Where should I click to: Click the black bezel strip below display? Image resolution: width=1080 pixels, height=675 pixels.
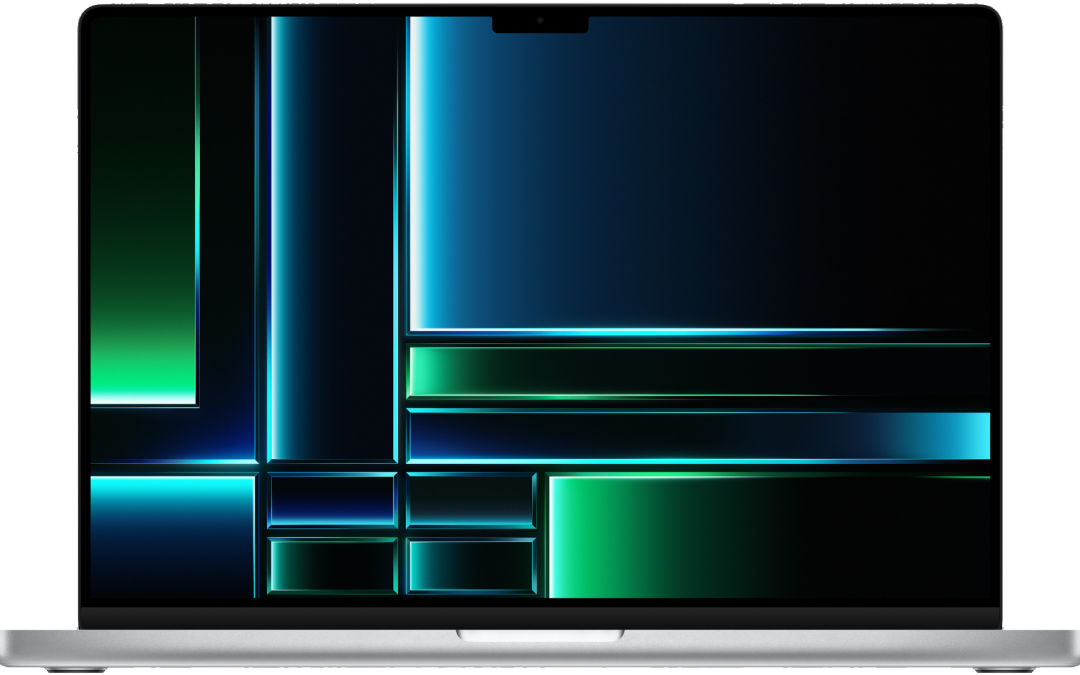[540, 616]
